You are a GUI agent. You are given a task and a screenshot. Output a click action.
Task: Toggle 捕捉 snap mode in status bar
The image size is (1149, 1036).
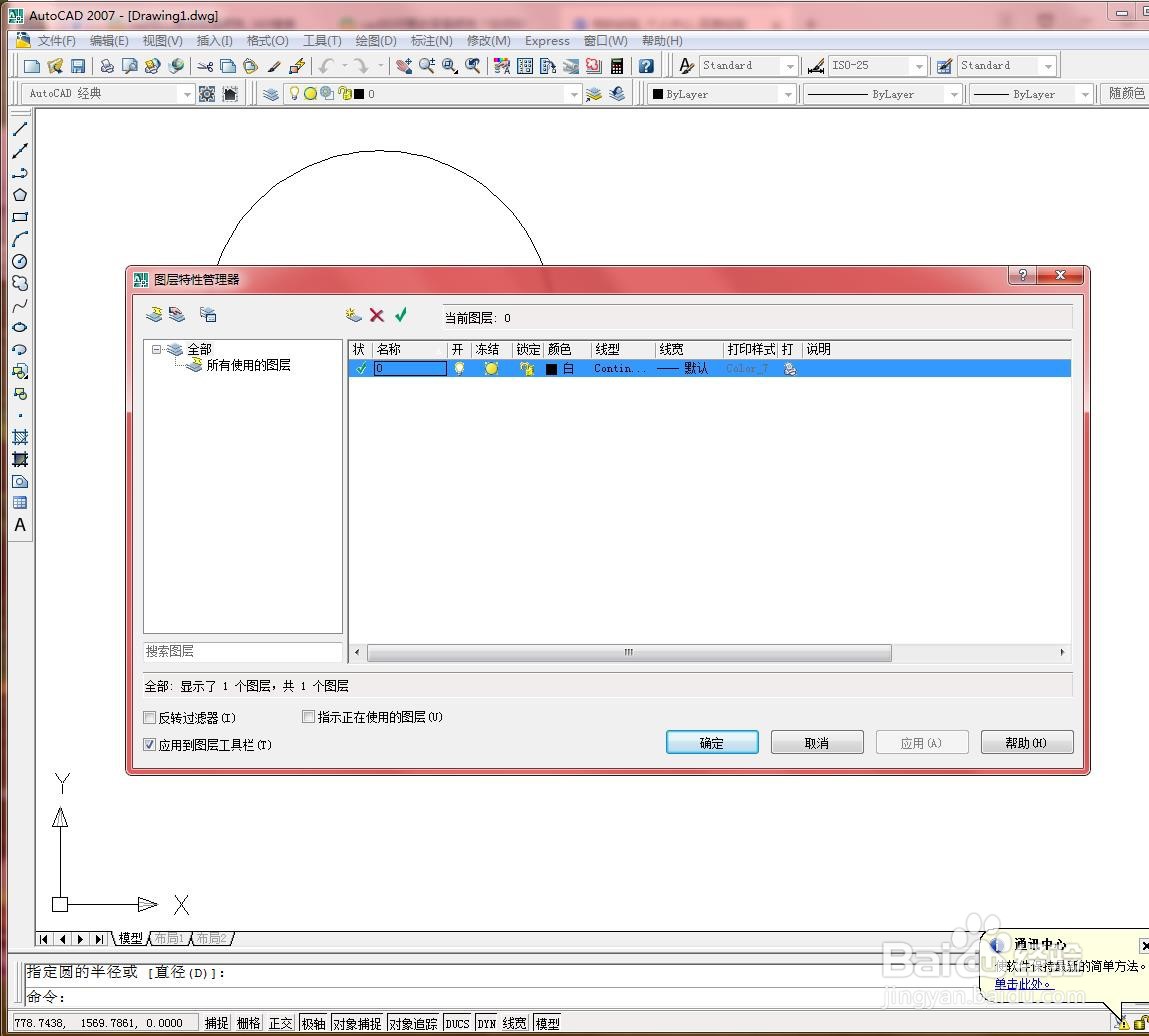click(x=216, y=1023)
